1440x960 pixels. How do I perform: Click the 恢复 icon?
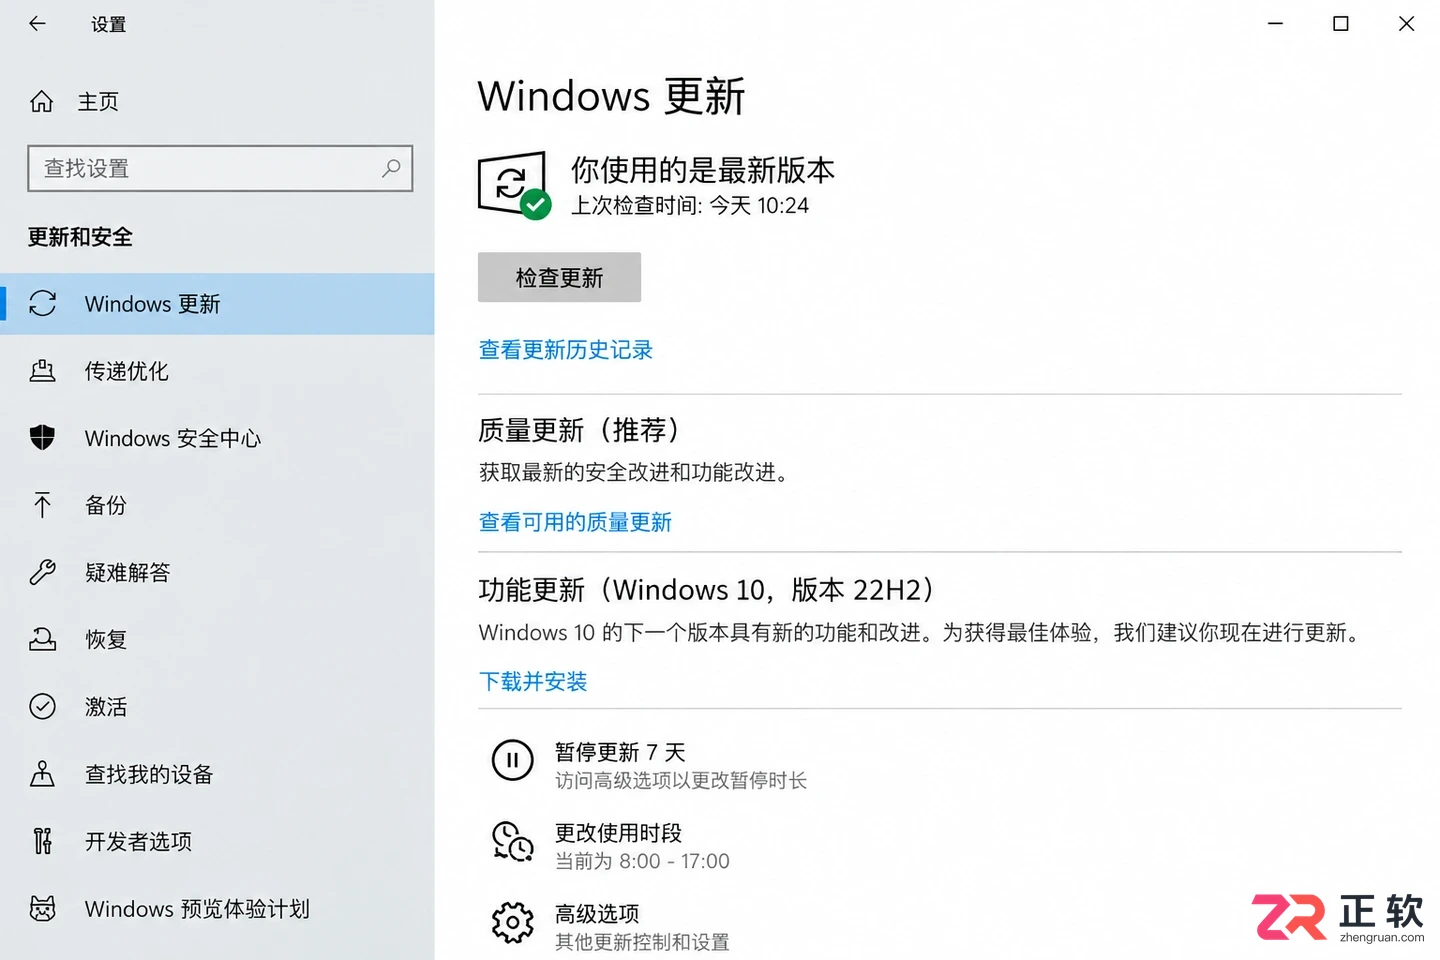pyautogui.click(x=43, y=639)
